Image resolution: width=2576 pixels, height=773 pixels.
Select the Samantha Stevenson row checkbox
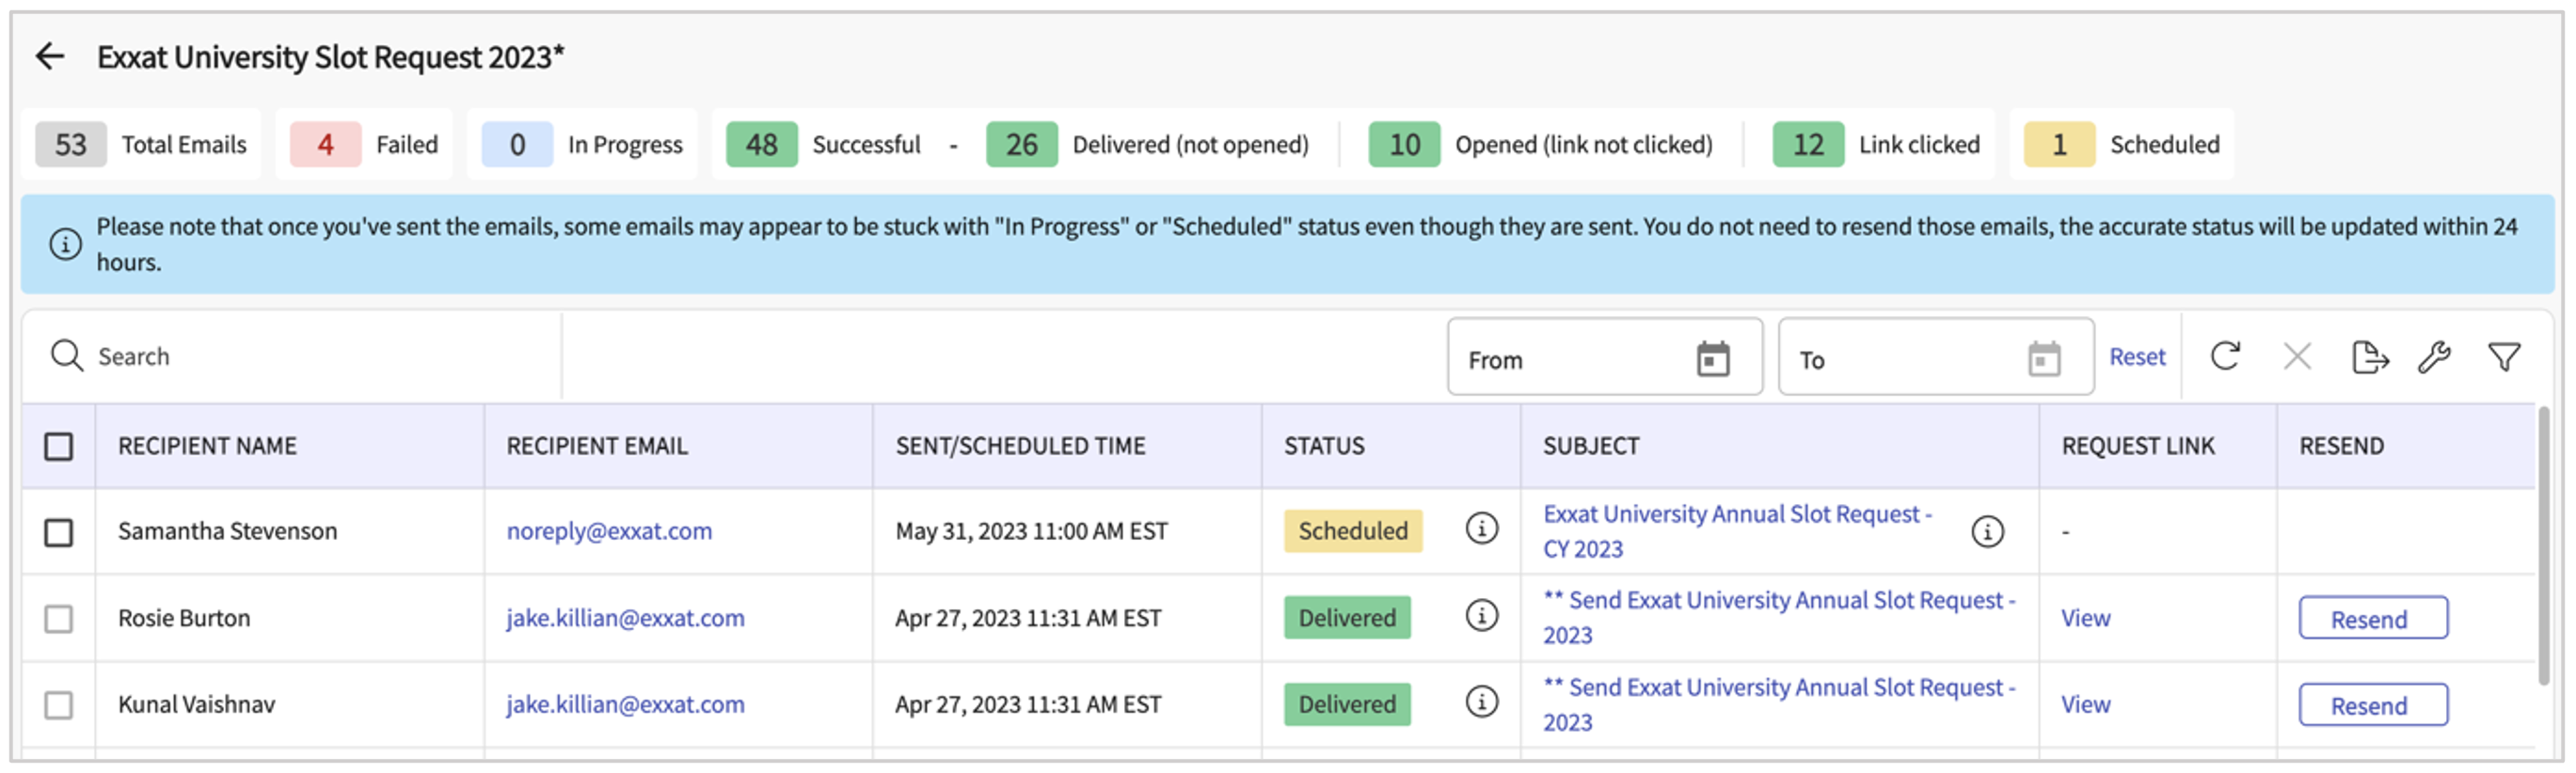[x=59, y=532]
